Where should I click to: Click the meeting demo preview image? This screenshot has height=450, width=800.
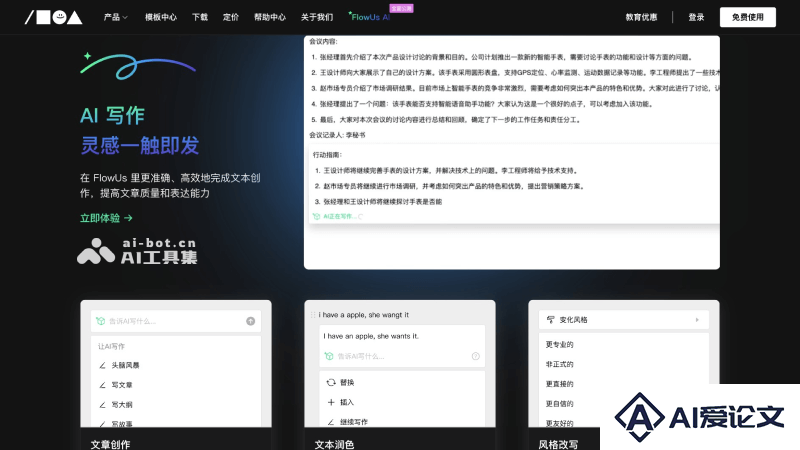click(x=512, y=152)
